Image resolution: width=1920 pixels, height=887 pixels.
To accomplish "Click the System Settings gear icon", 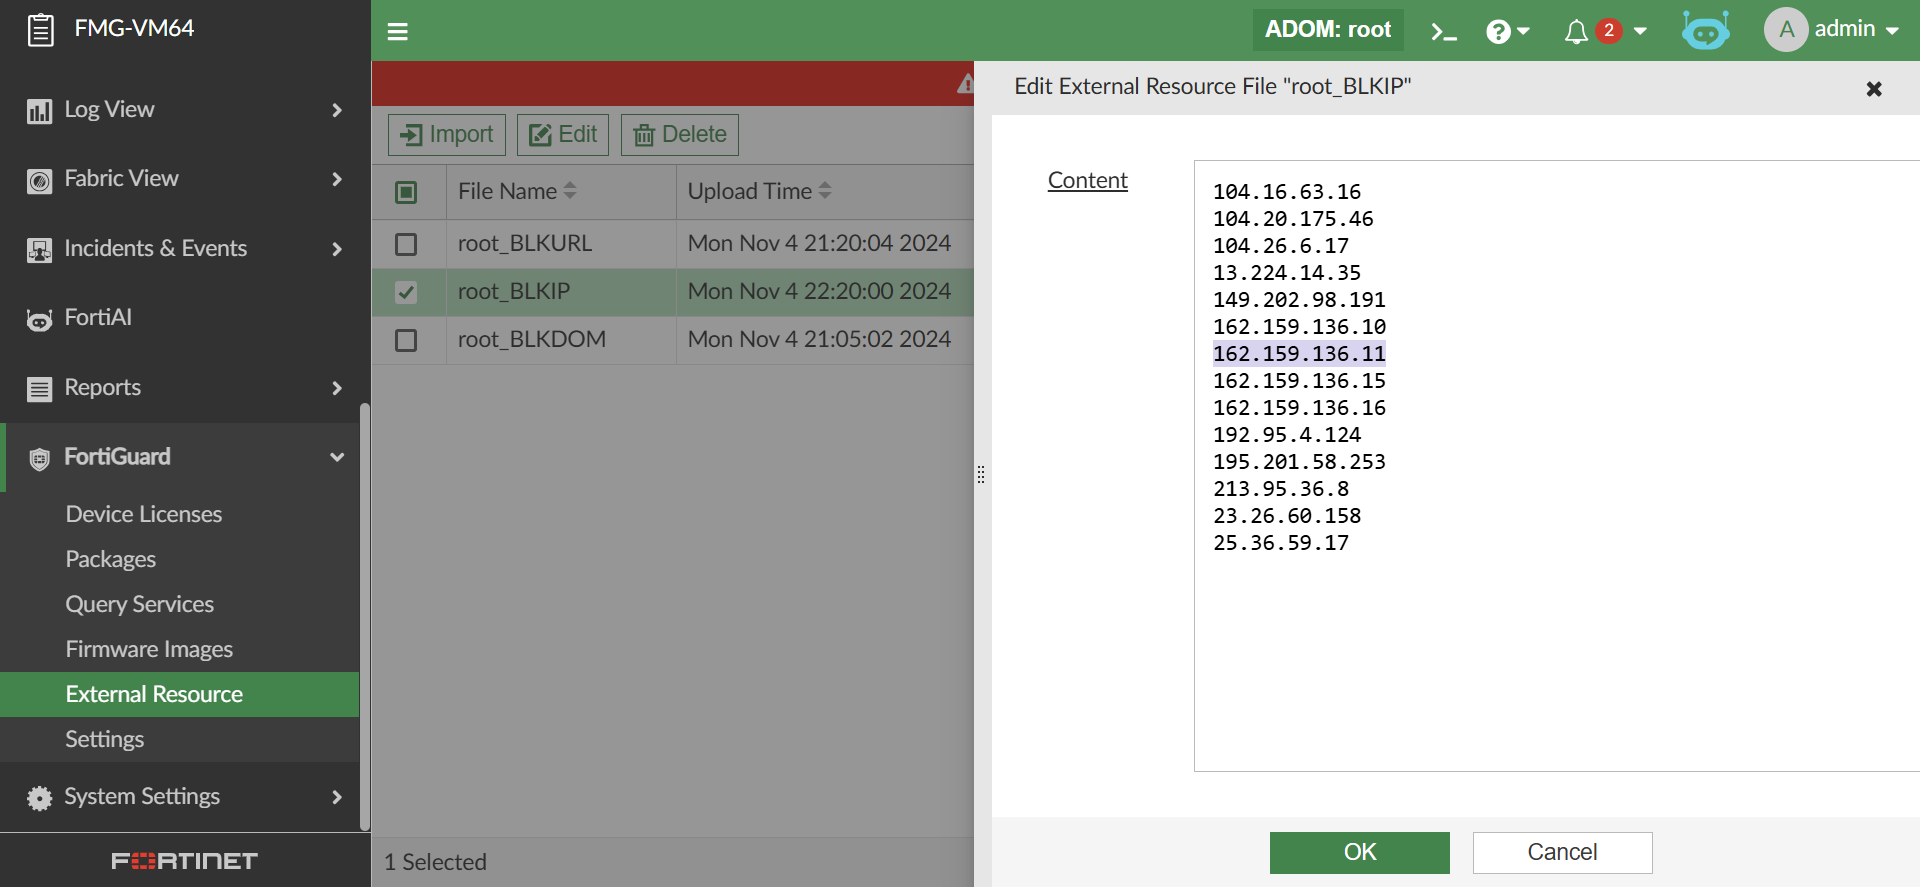I will pos(39,798).
